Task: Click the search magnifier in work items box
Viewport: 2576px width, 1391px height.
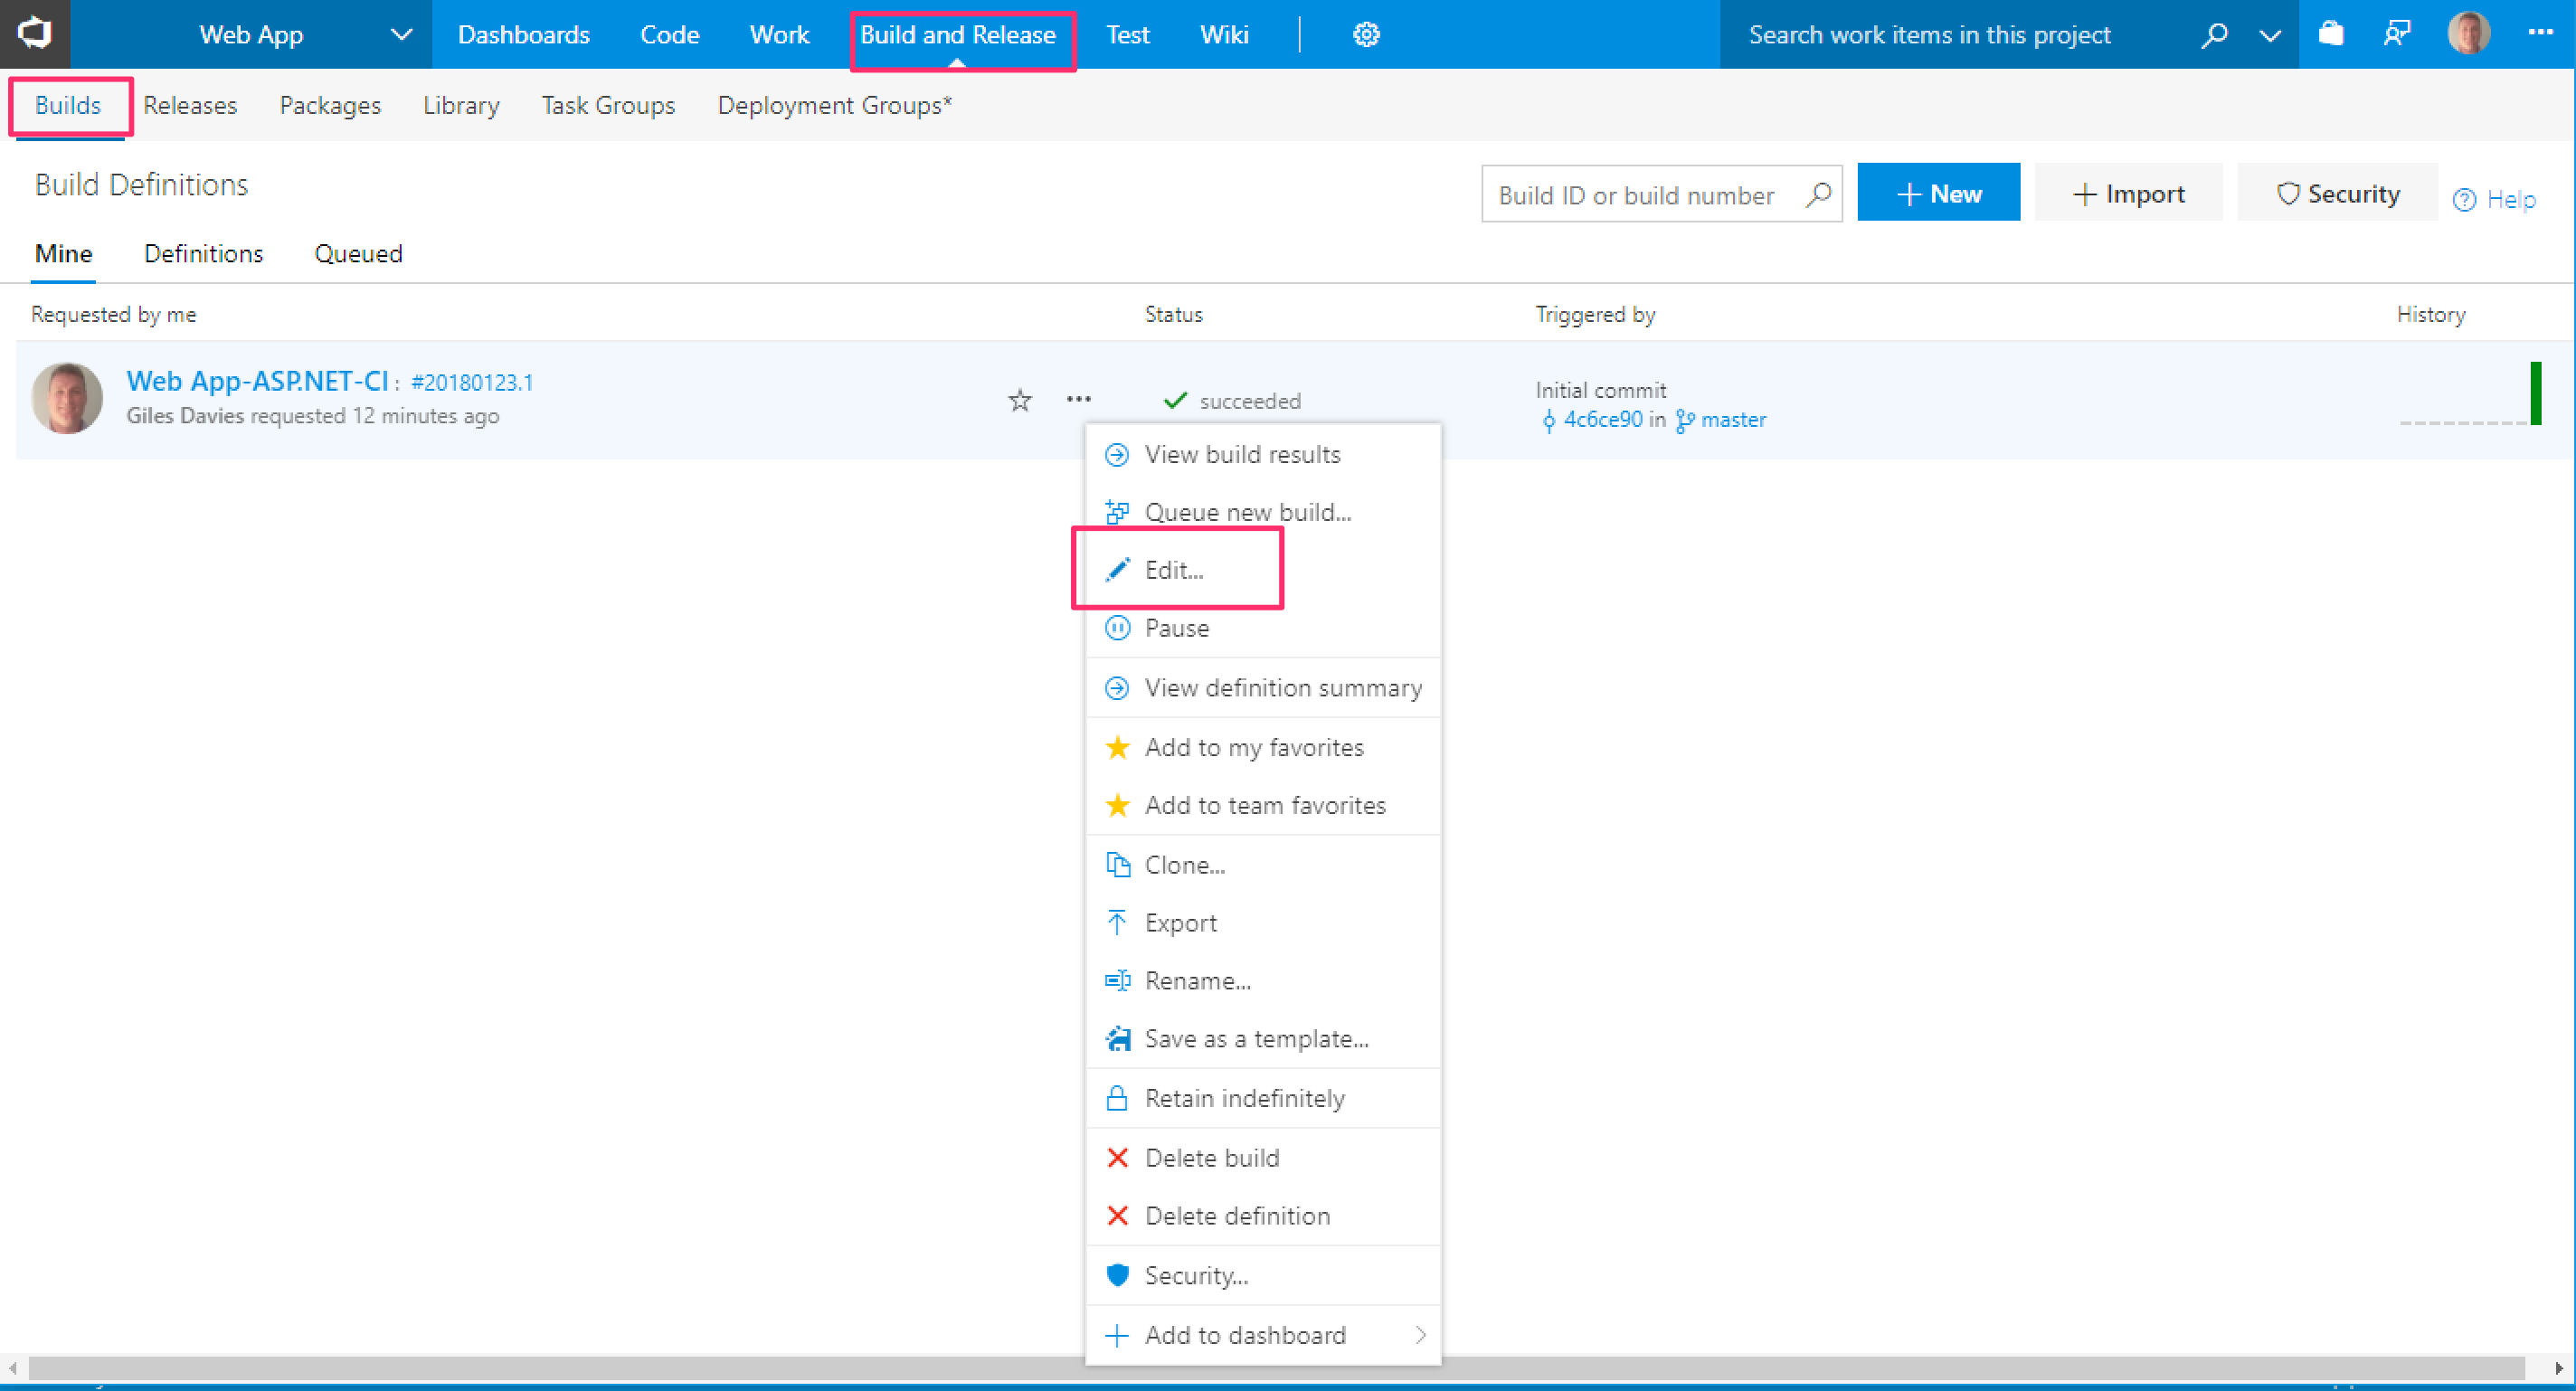Action: (x=2214, y=35)
